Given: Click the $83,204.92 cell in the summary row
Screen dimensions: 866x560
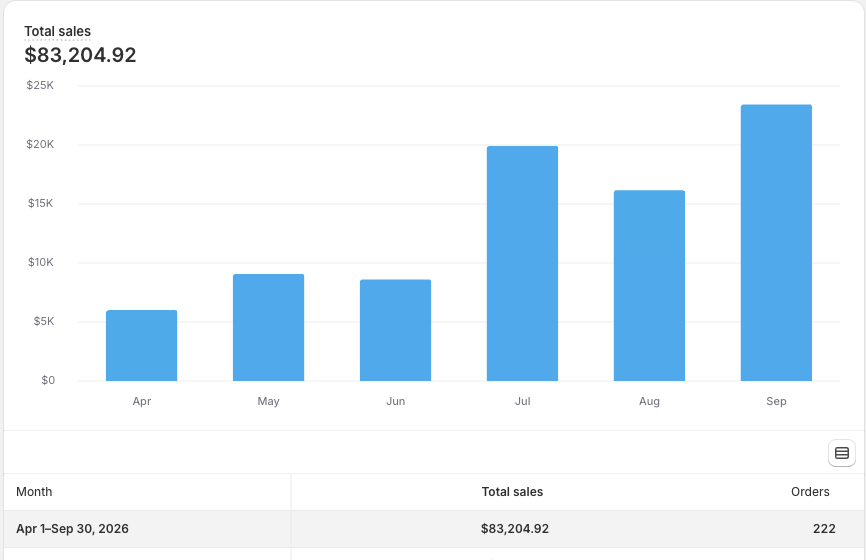Looking at the screenshot, I should point(515,529).
